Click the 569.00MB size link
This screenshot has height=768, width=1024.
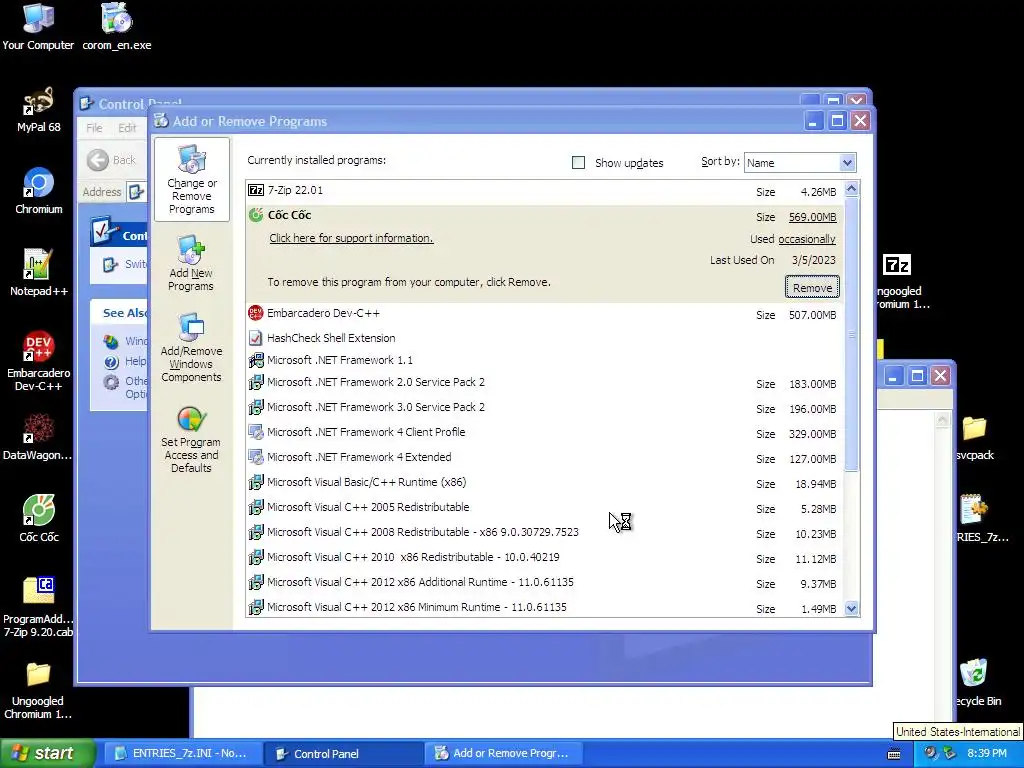click(x=812, y=217)
